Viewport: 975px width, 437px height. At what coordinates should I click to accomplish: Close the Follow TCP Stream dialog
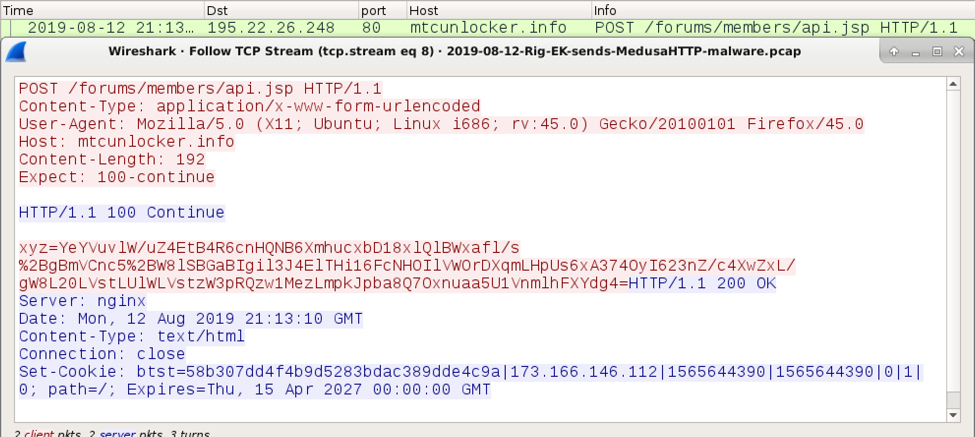click(958, 52)
